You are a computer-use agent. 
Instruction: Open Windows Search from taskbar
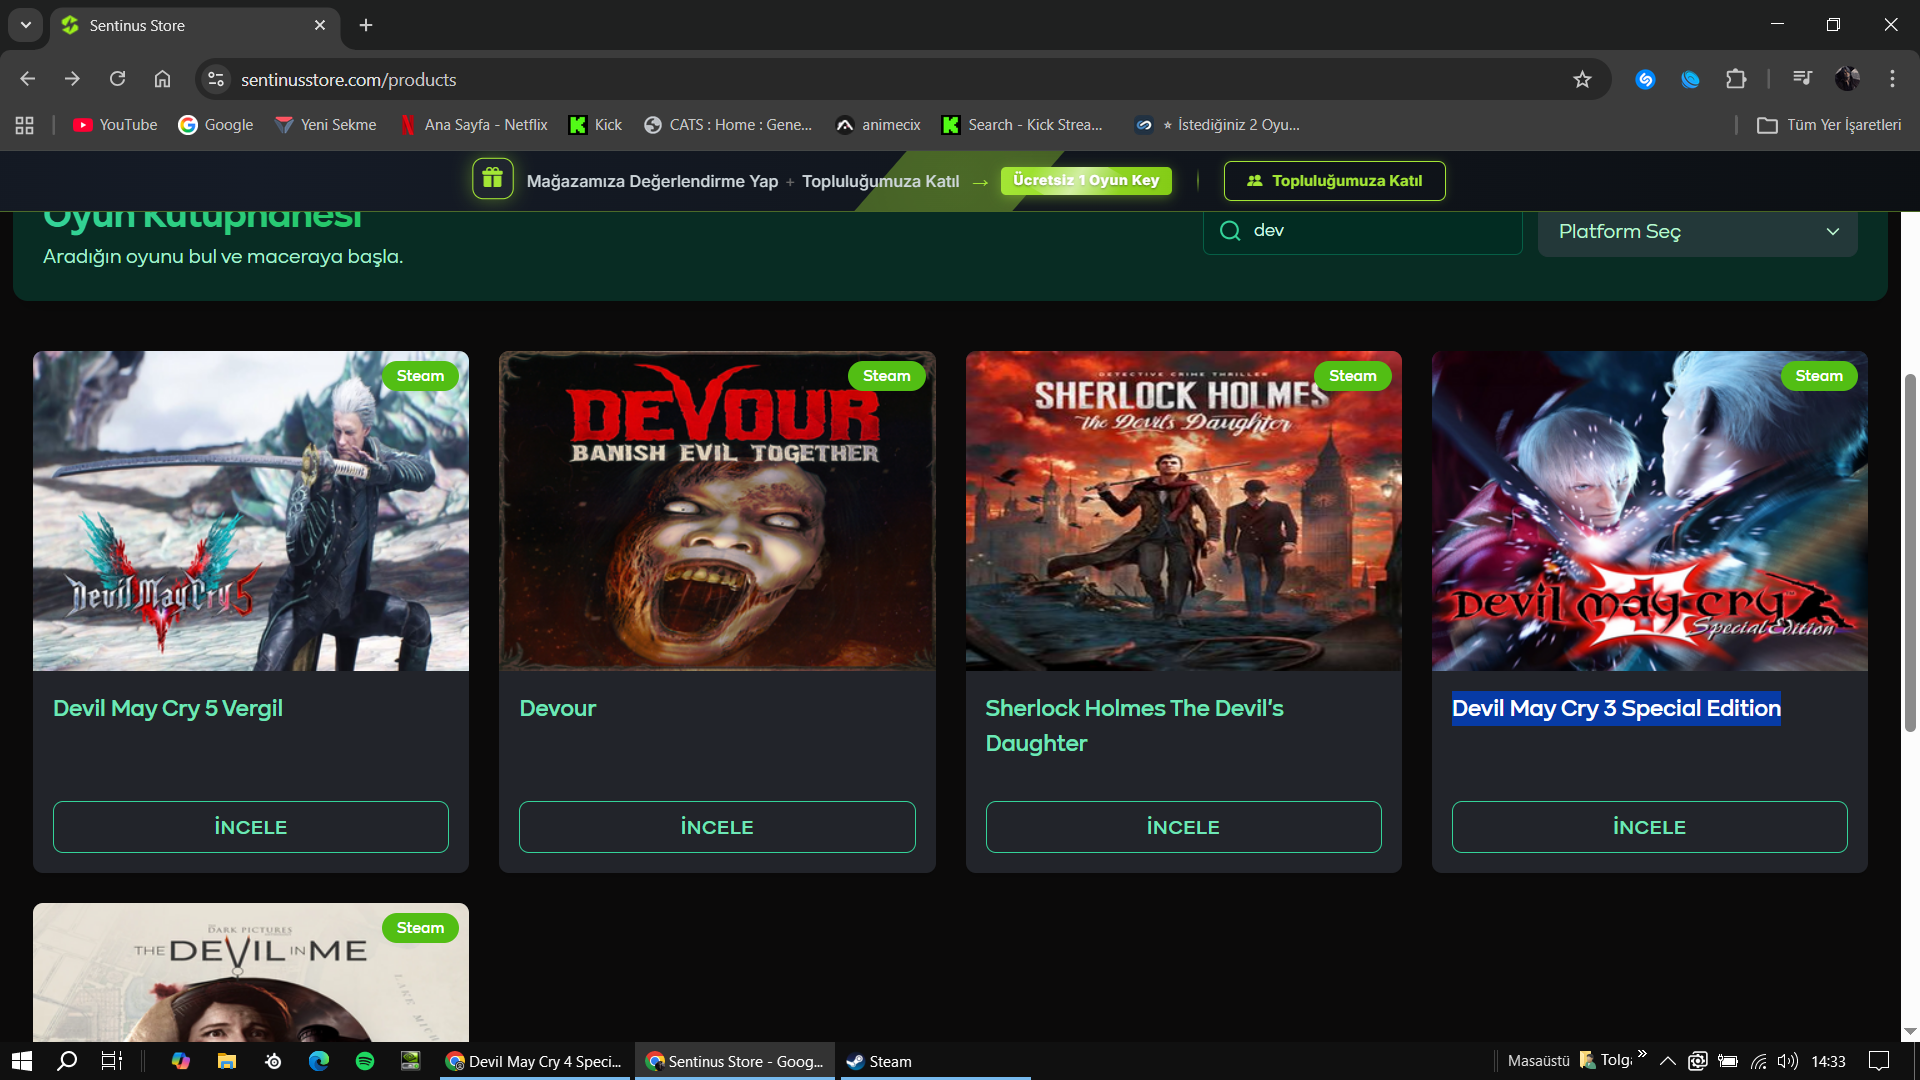coord(67,1061)
